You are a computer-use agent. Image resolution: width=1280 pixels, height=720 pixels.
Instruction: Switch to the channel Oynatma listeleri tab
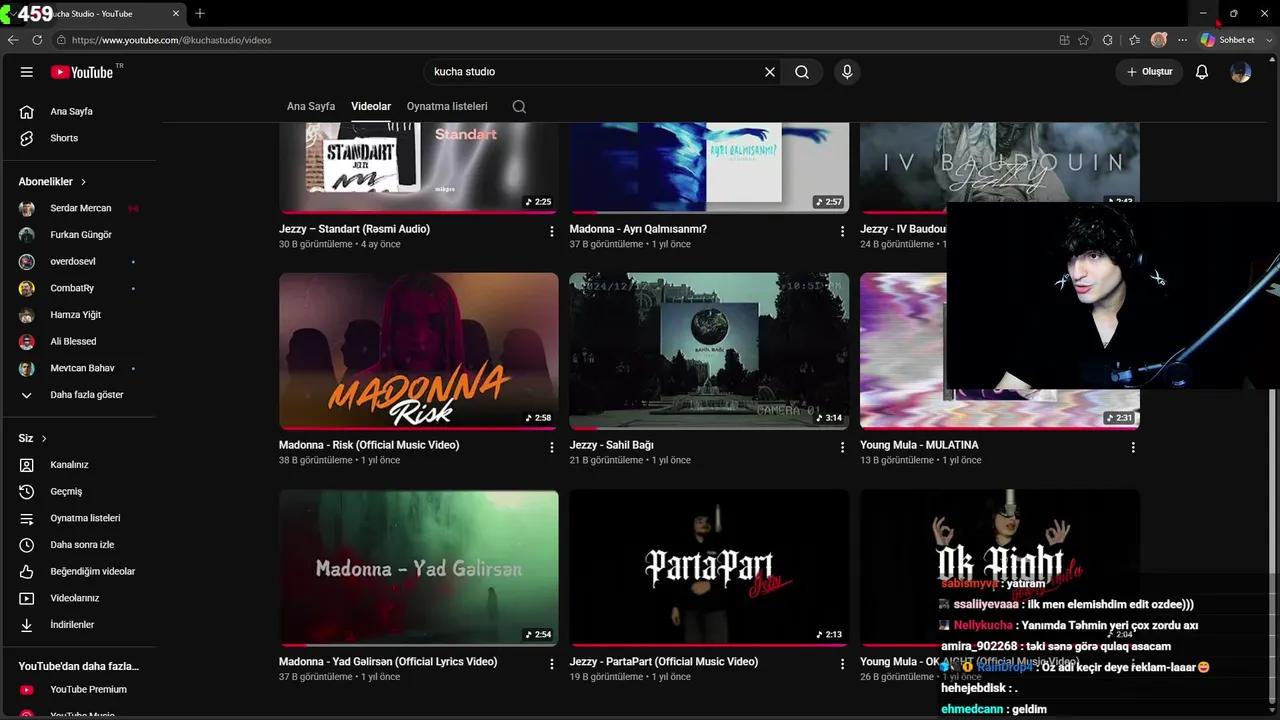(447, 106)
